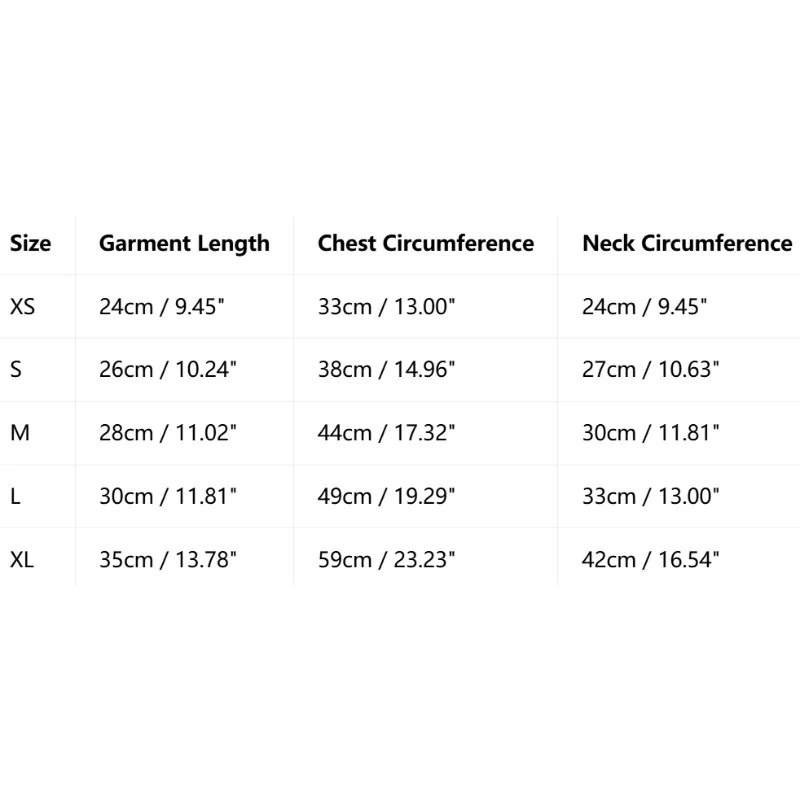Click XL chest circumference 59cm / 23.23"
This screenshot has width=800, height=800.
(x=386, y=560)
